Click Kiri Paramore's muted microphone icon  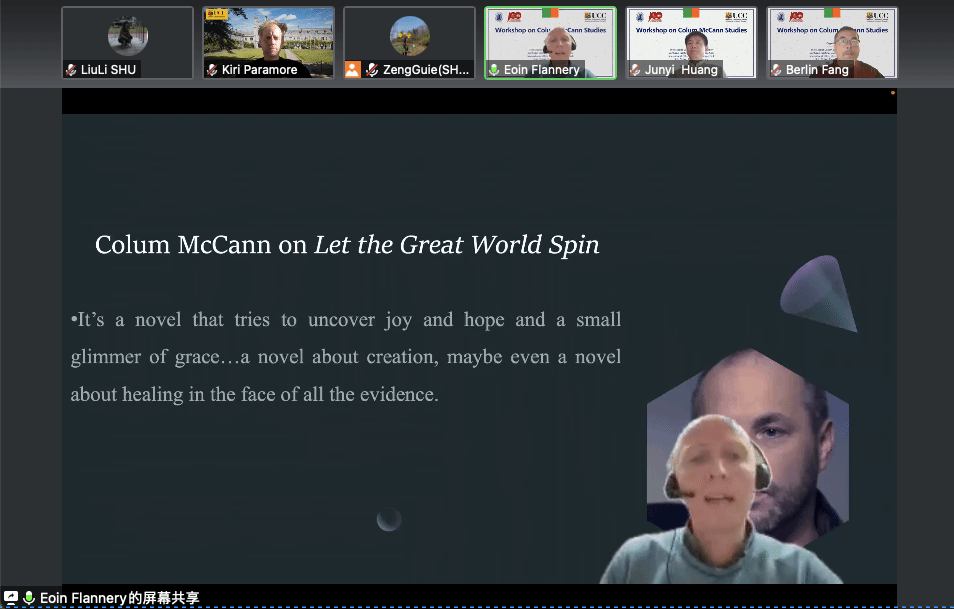tap(212, 71)
